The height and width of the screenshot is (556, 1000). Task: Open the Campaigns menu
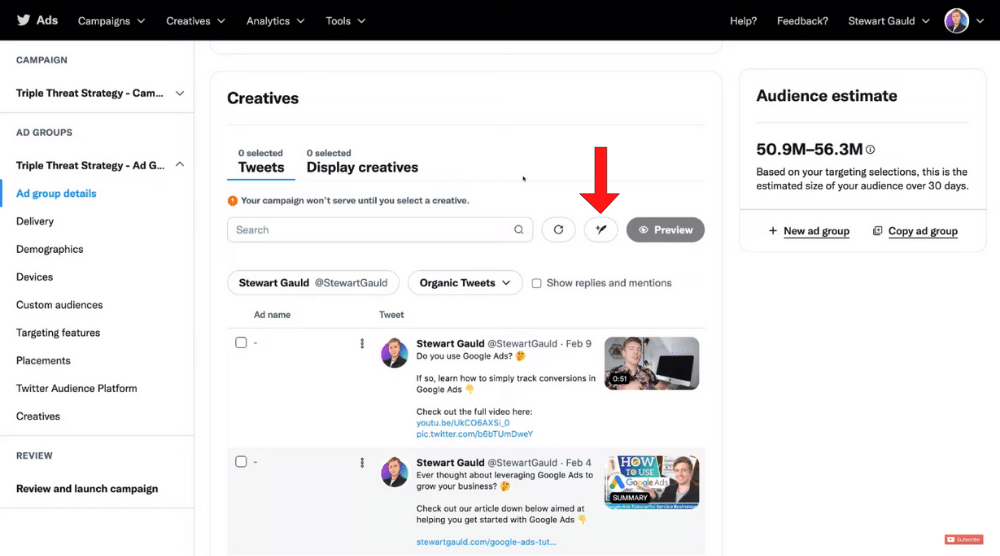(x=112, y=21)
